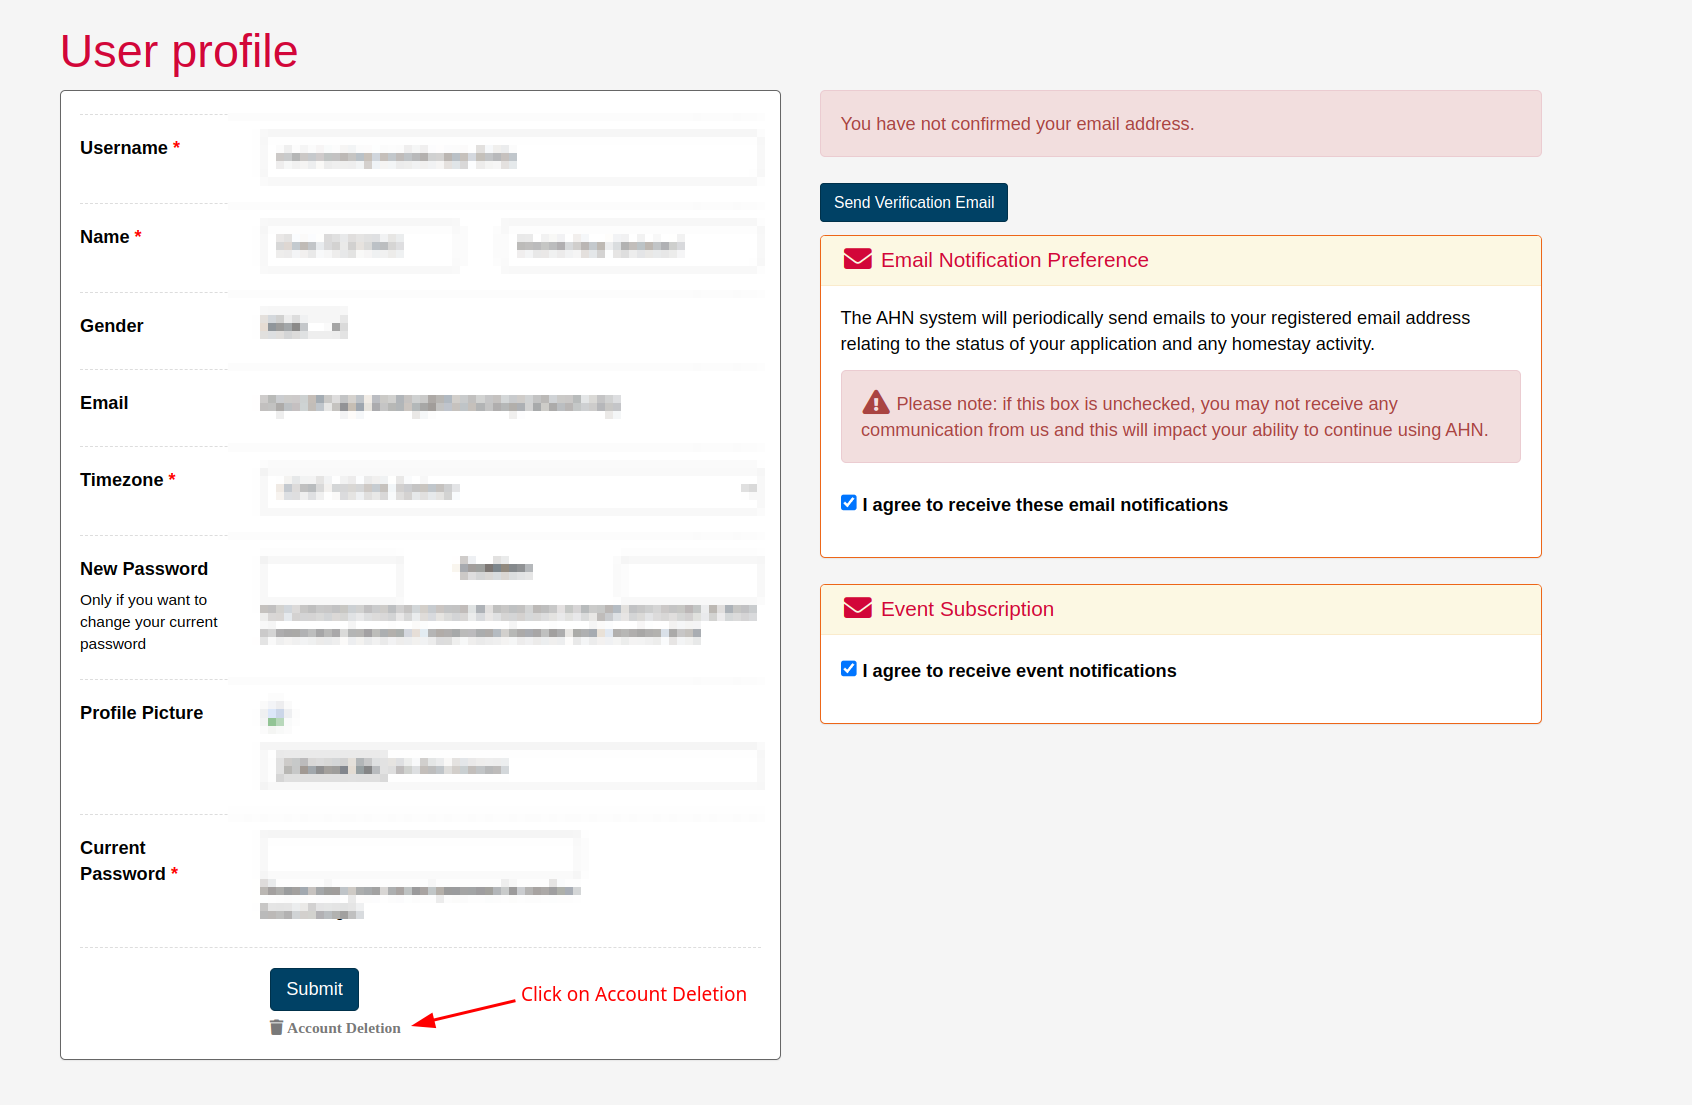Focus the Username input field
Viewport: 1692px width, 1105px height.
(x=512, y=157)
